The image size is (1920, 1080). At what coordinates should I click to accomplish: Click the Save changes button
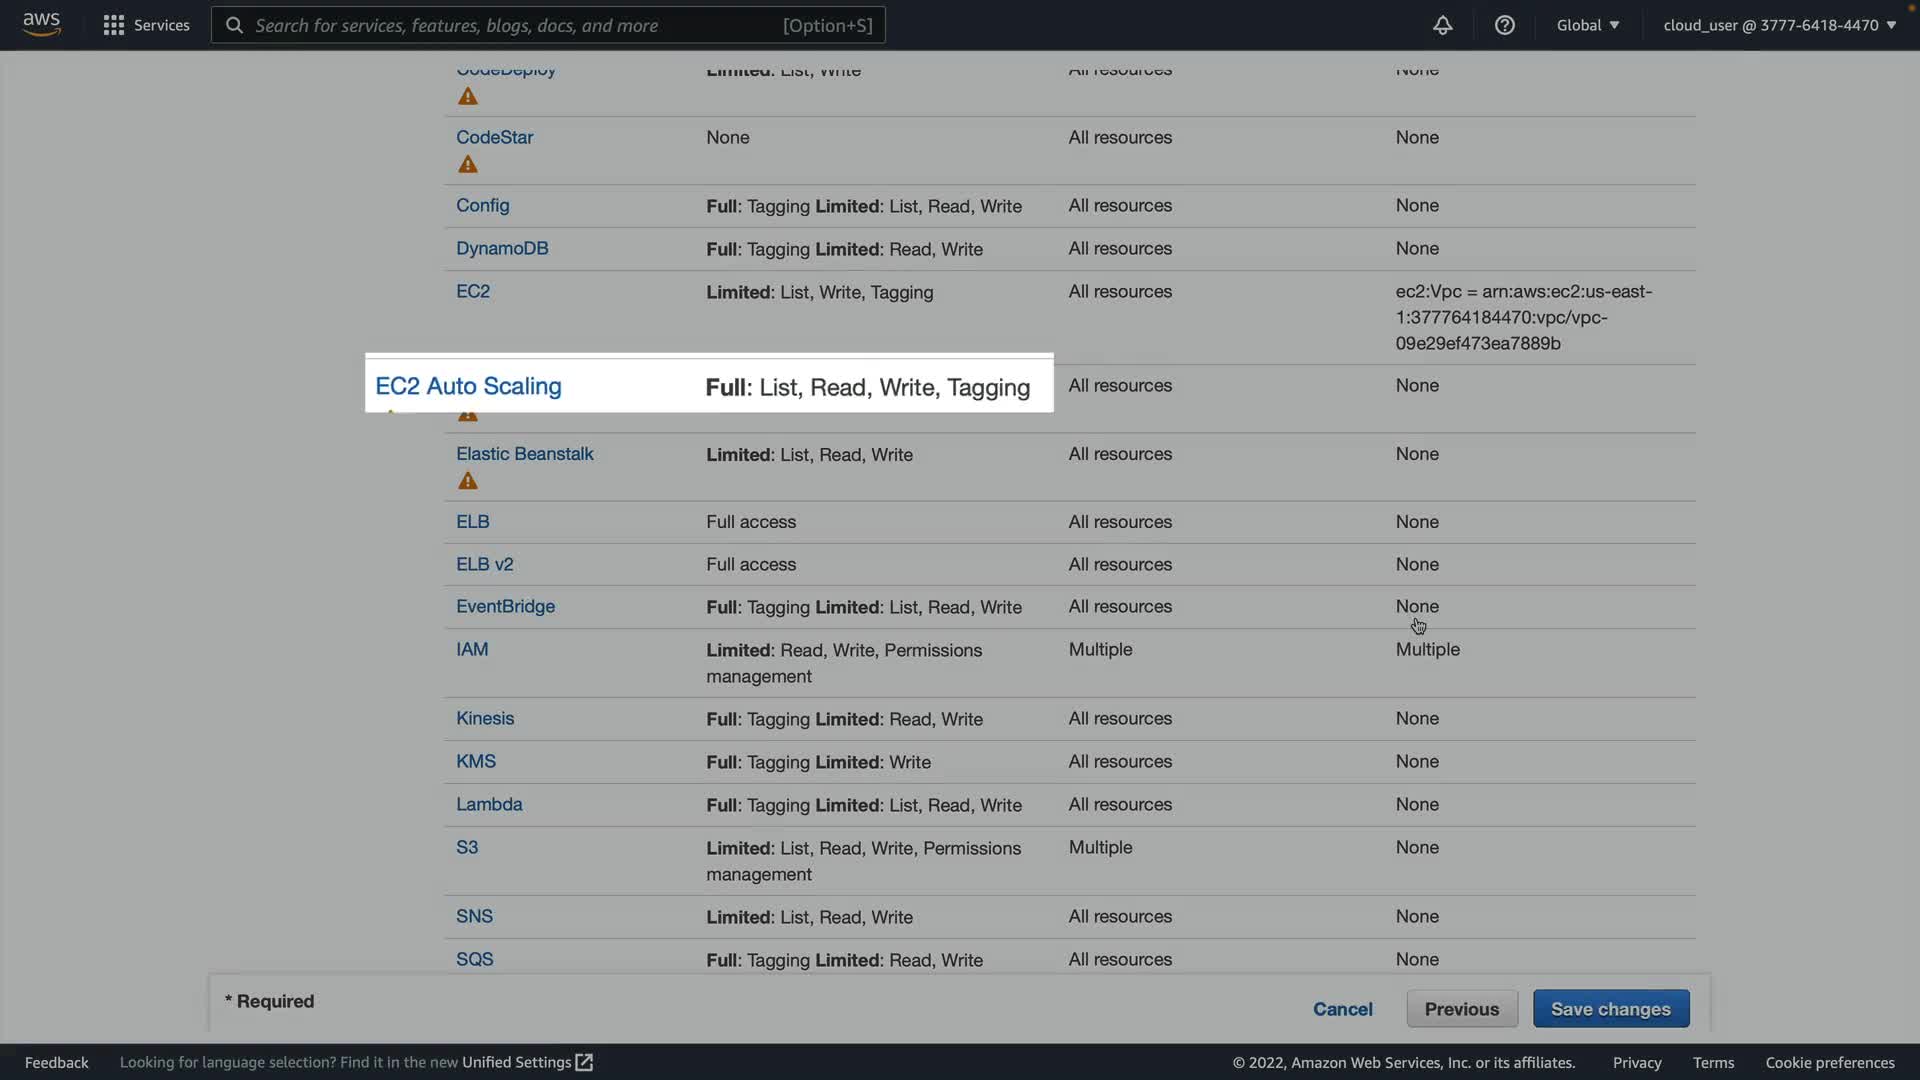point(1610,1009)
